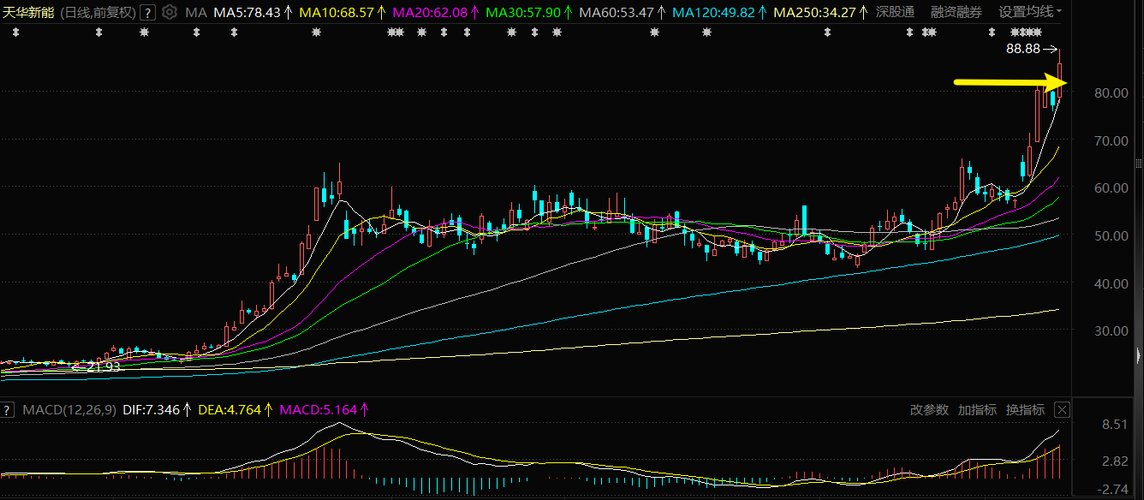Click the 融资融券 label
Image resolution: width=1144 pixels, height=500 pixels.
[x=956, y=12]
